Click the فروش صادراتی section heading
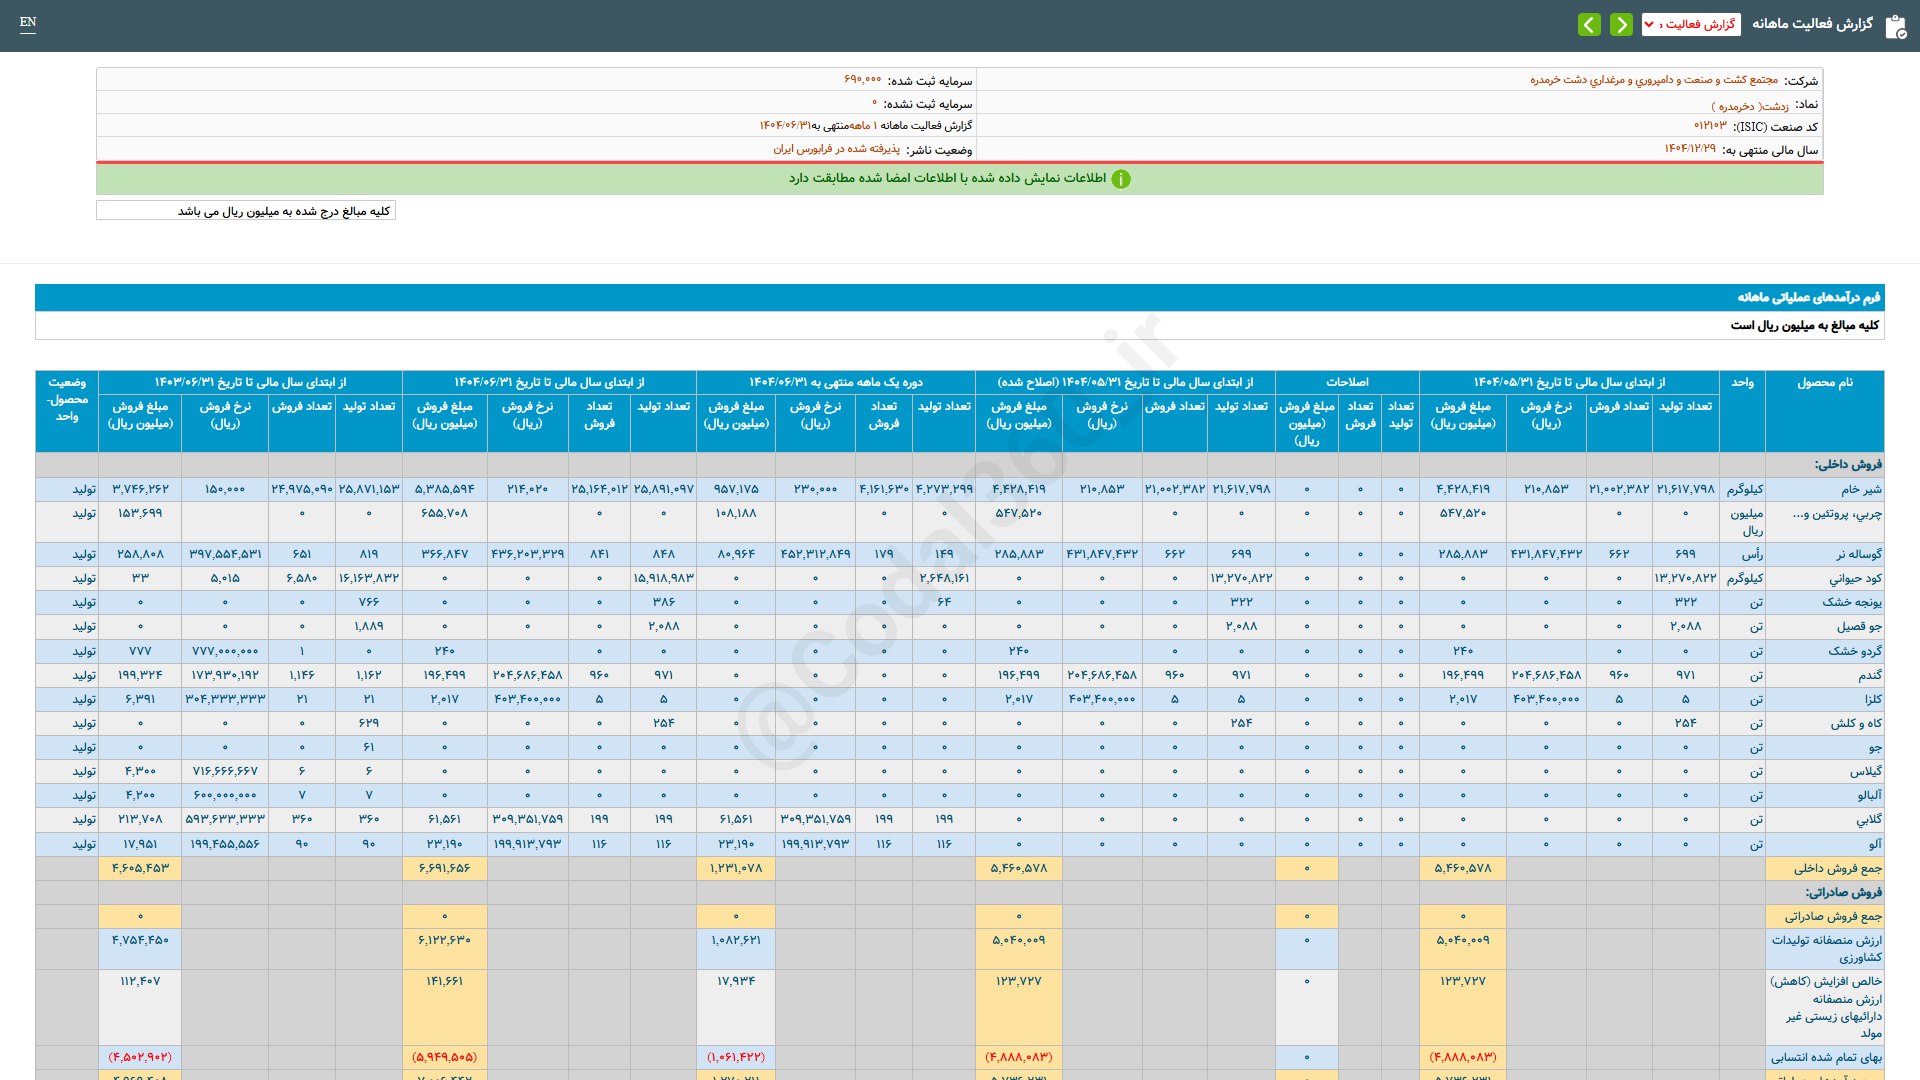Image resolution: width=1920 pixels, height=1080 pixels. click(x=1843, y=892)
